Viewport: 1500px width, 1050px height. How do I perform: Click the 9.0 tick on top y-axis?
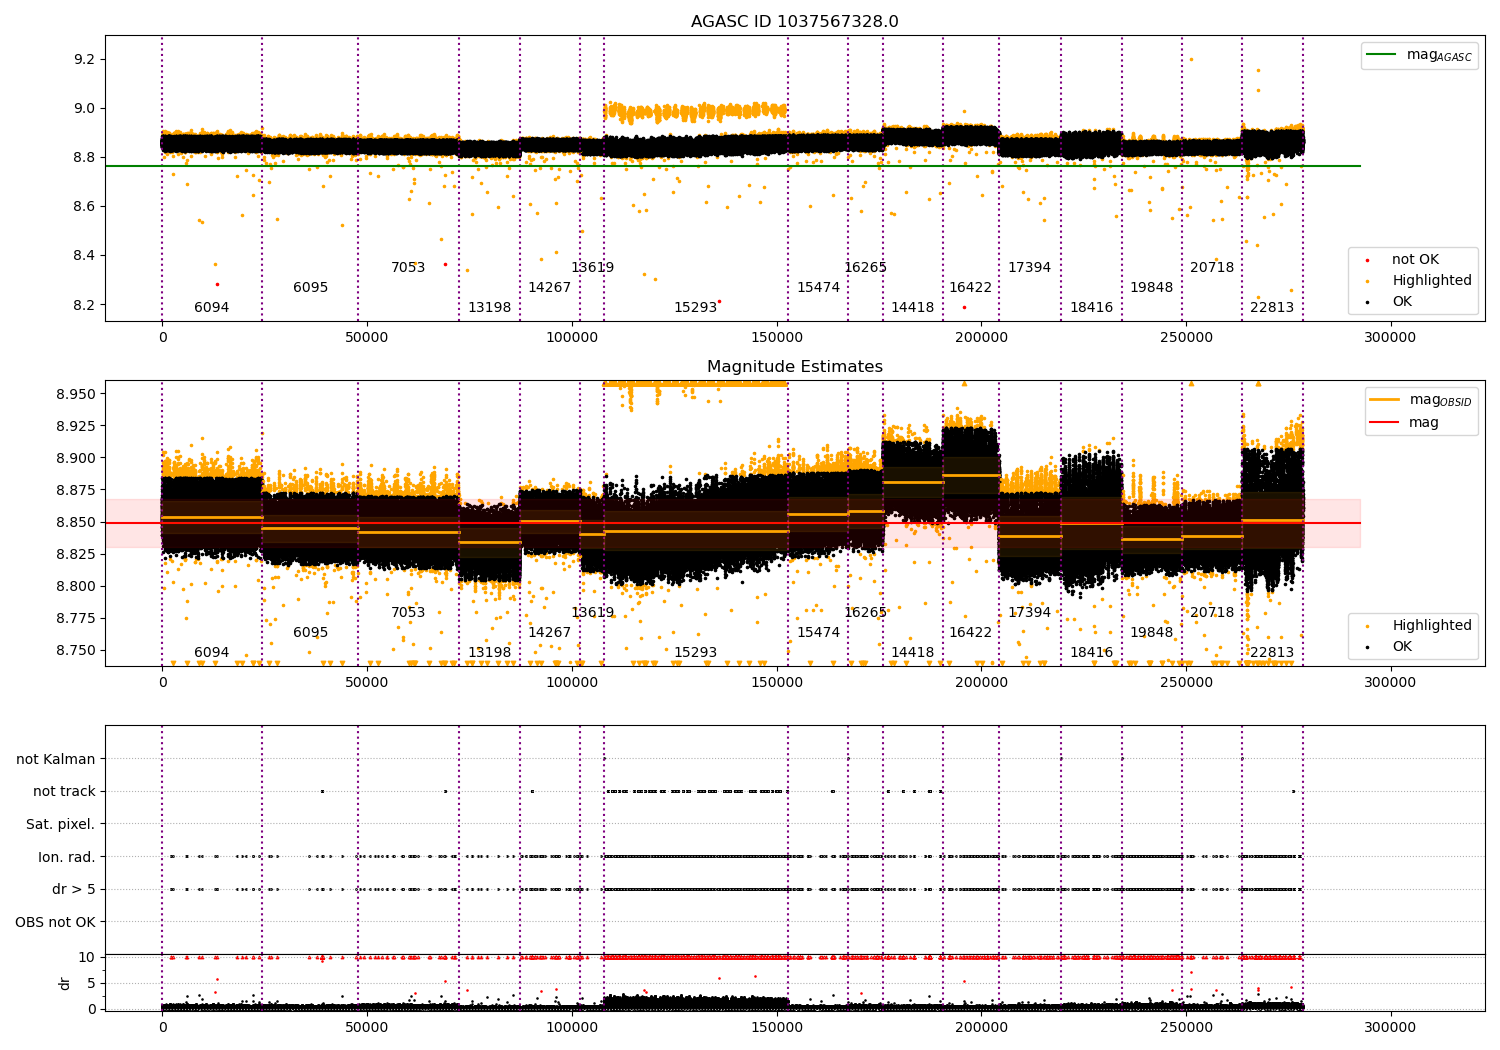(x=85, y=109)
